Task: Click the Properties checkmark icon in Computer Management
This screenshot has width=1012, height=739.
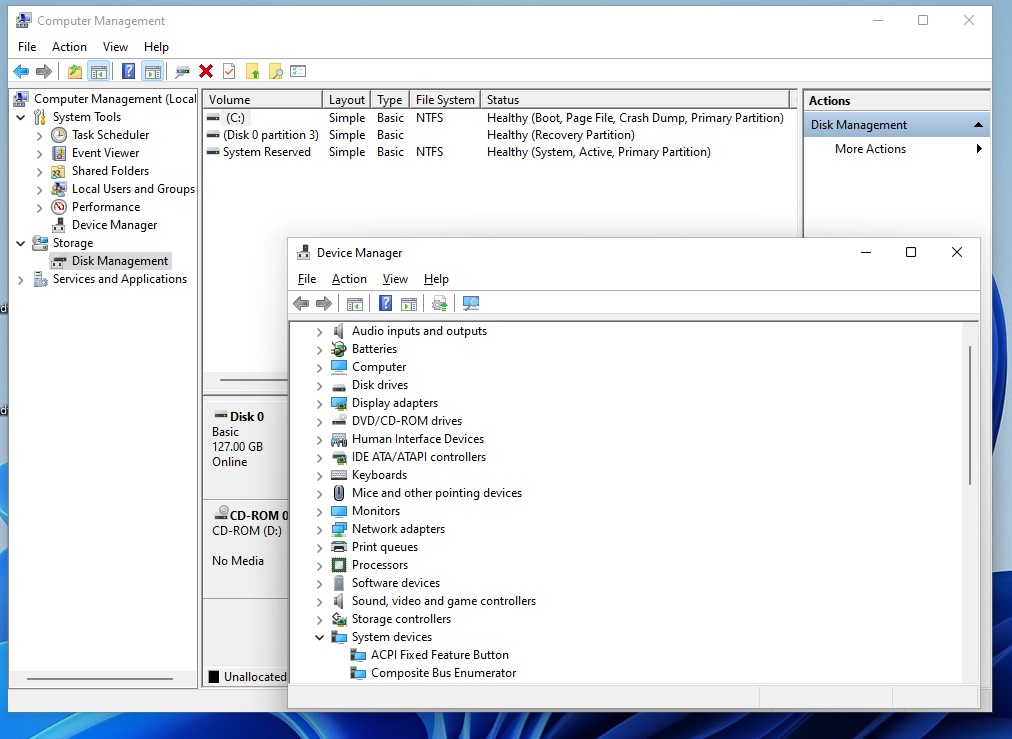Action: (229, 72)
